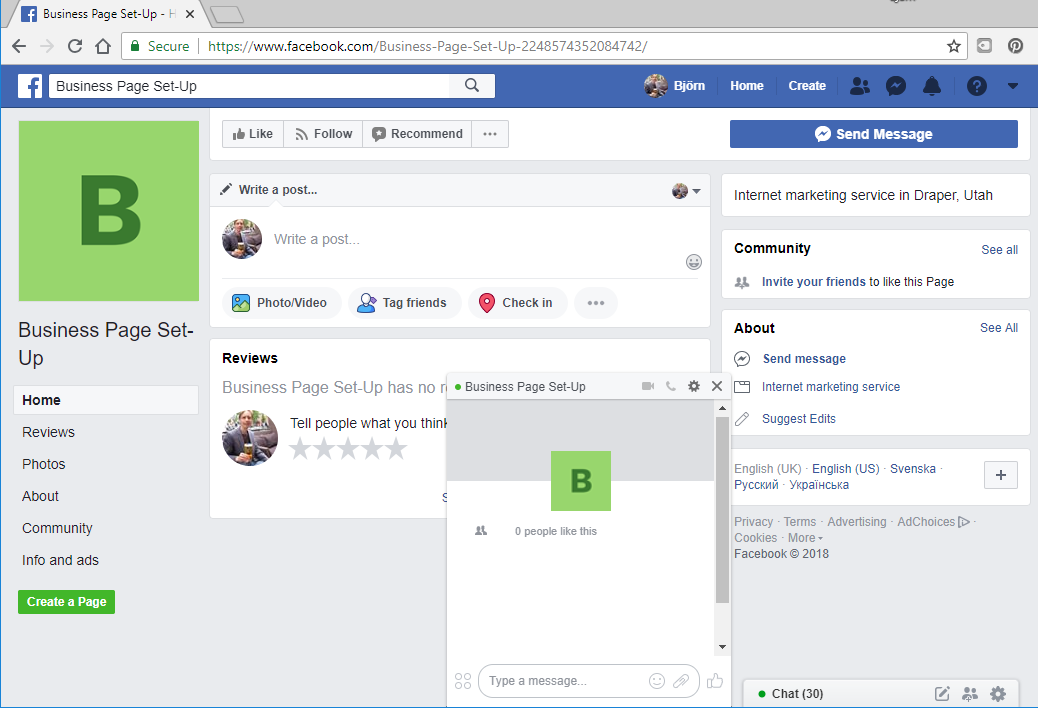Click the green Create a Page button
1038x708 pixels.
66,601
